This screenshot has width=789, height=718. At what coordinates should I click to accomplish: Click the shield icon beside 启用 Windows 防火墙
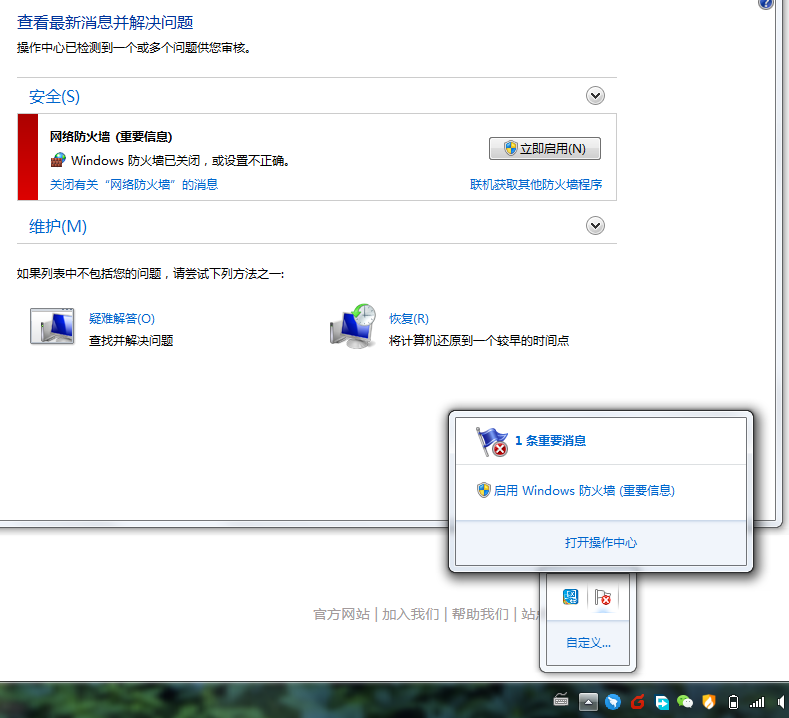coord(484,490)
